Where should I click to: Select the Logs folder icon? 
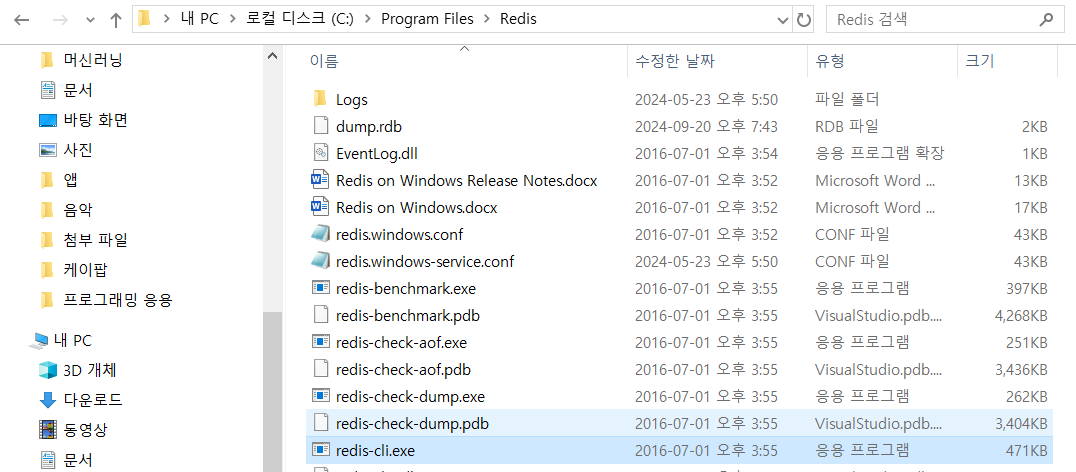[x=320, y=99]
